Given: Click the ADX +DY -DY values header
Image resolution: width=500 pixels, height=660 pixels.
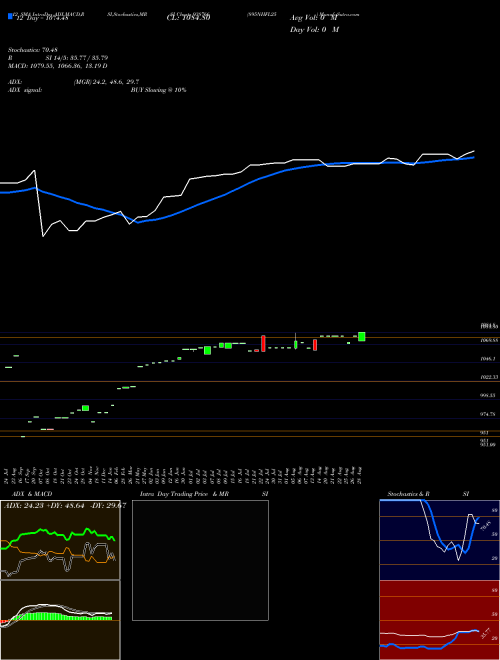Looking at the screenshot, I should 65,506.
